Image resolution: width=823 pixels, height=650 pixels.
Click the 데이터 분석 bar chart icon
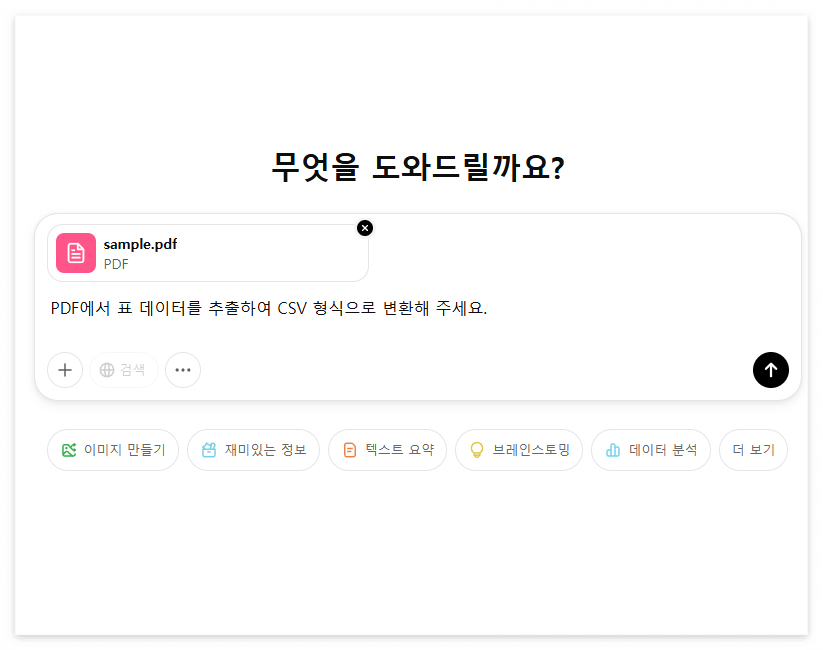(613, 450)
